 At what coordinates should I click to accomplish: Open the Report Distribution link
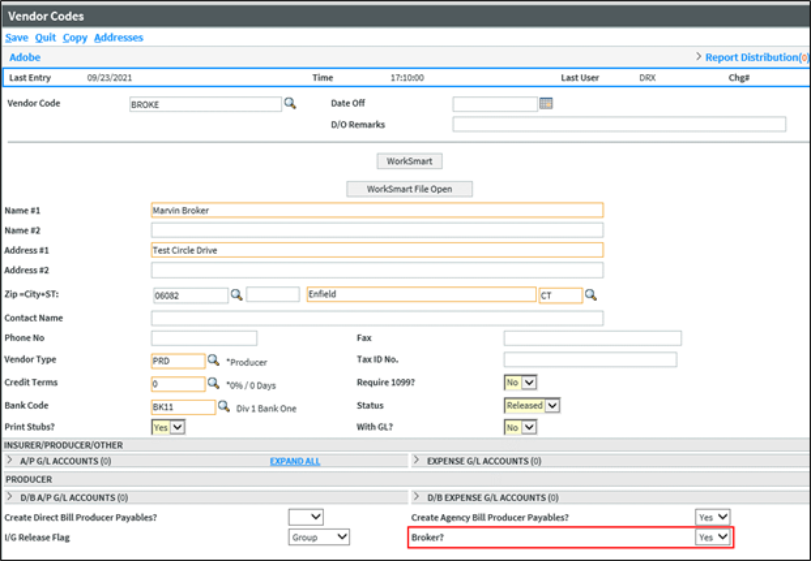point(752,58)
